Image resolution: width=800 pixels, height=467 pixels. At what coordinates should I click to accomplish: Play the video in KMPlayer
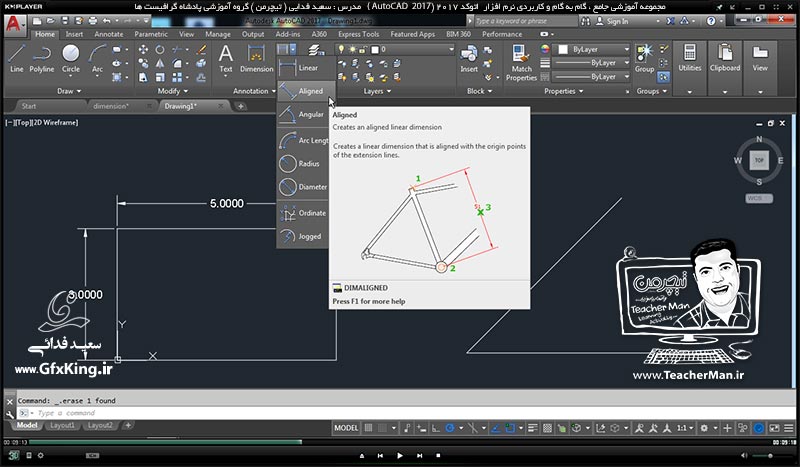[399, 456]
